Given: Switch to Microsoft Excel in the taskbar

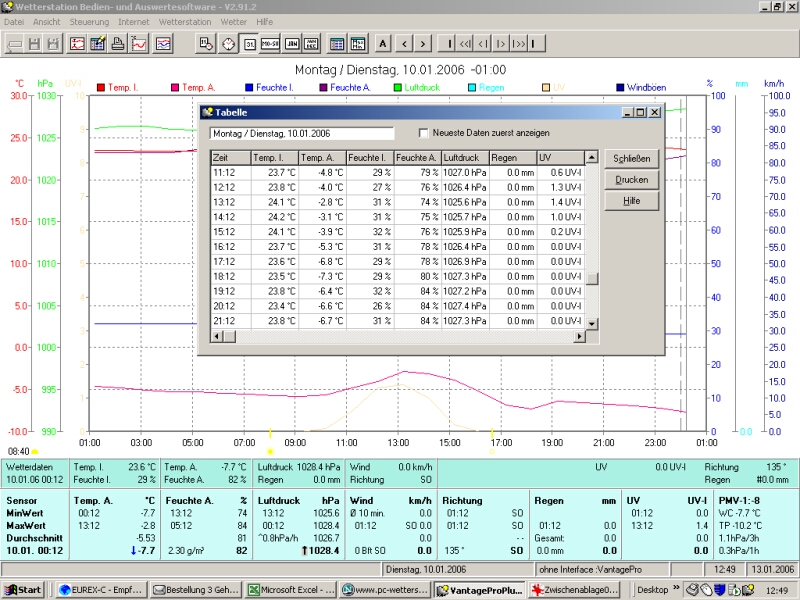Looking at the screenshot, I should (x=292, y=590).
